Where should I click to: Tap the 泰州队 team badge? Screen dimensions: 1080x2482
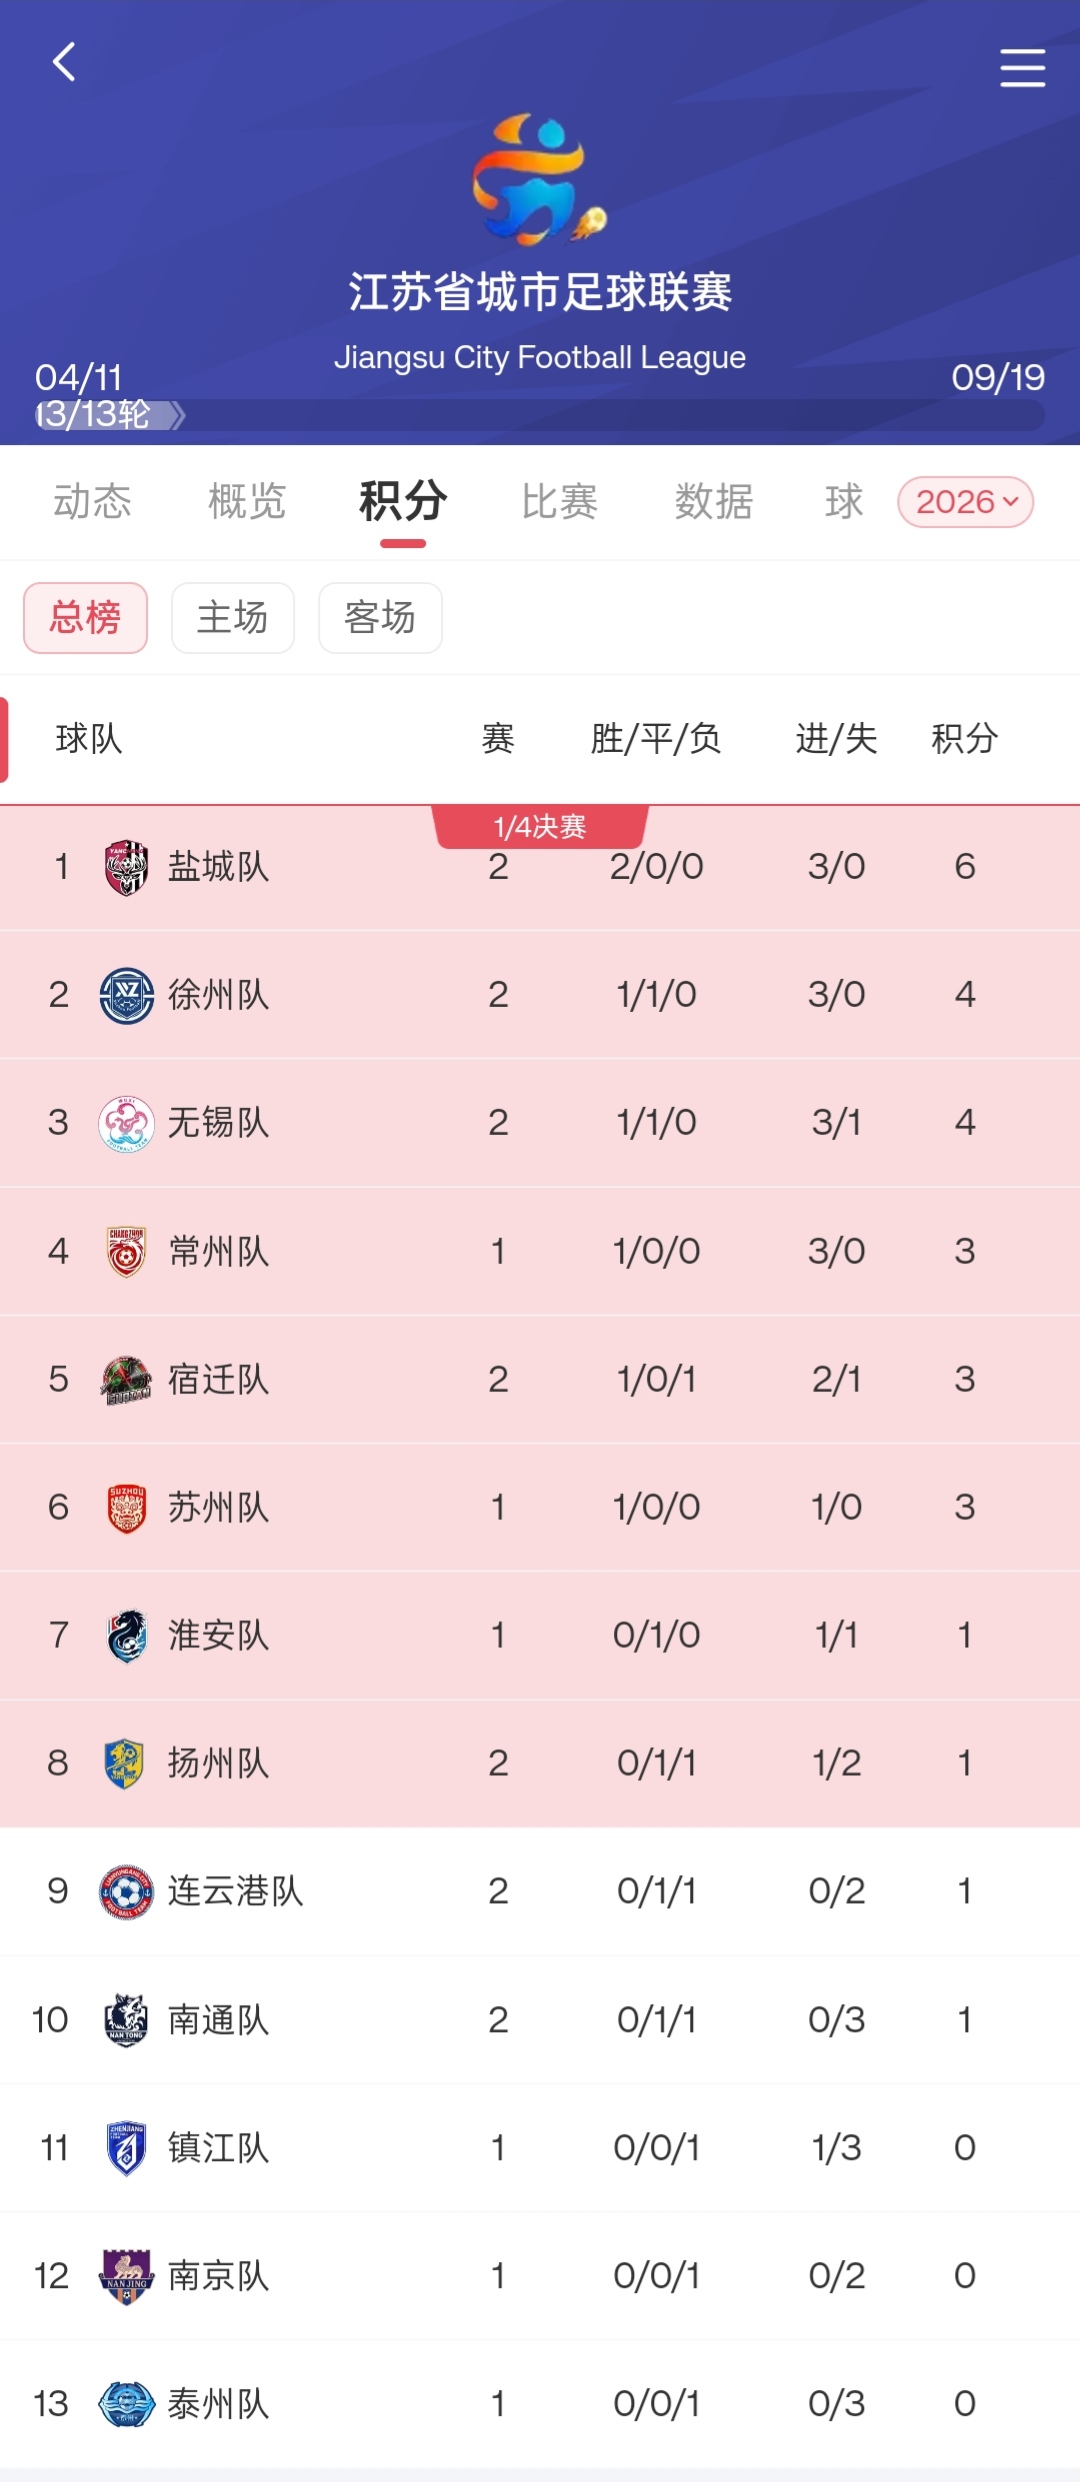(x=127, y=2404)
